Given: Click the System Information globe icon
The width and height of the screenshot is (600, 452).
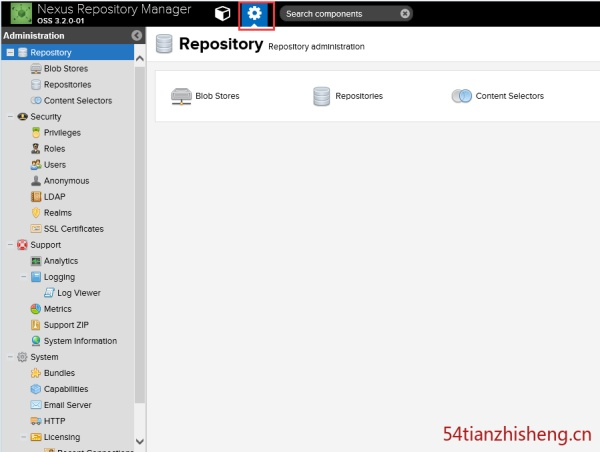Looking at the screenshot, I should [36, 341].
